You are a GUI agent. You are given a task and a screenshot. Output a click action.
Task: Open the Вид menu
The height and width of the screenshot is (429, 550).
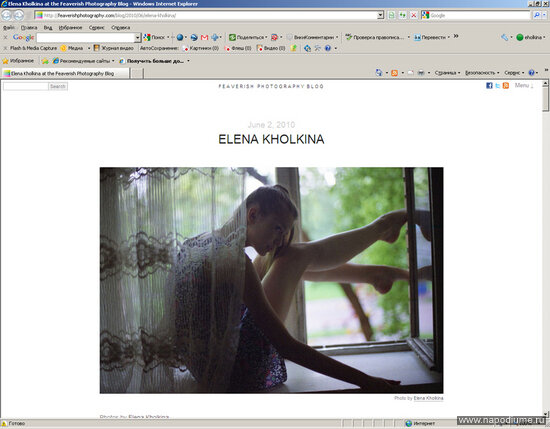[x=48, y=27]
